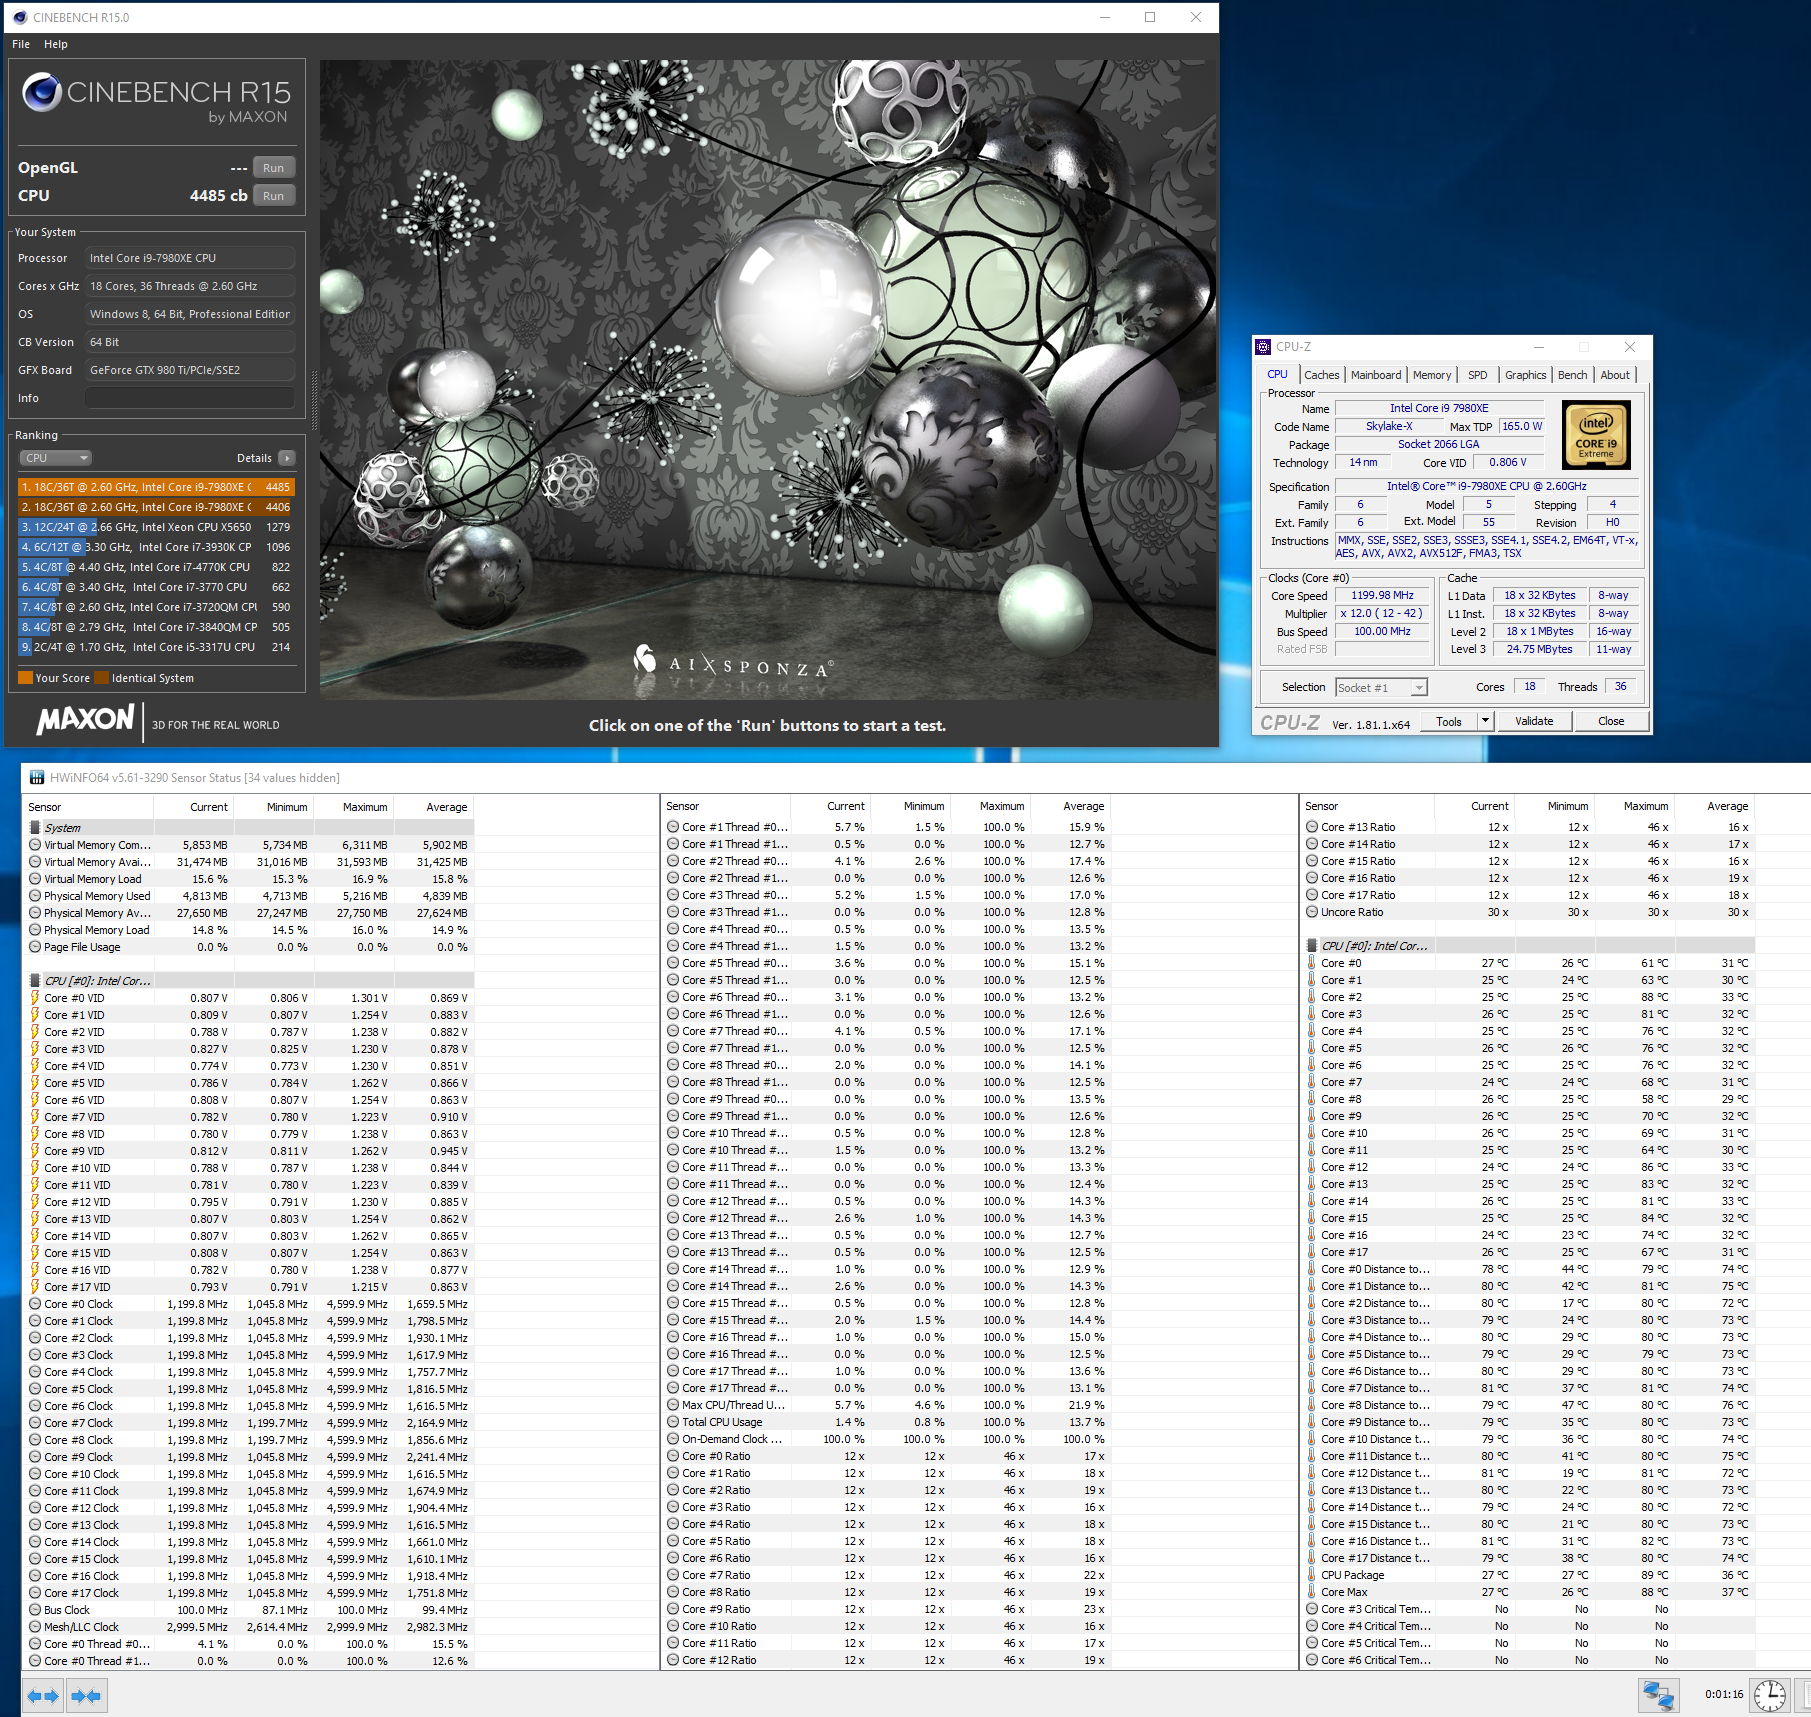The width and height of the screenshot is (1811, 1717).
Task: Click the Intel Core i9 Extreme badge
Action: [1596, 435]
